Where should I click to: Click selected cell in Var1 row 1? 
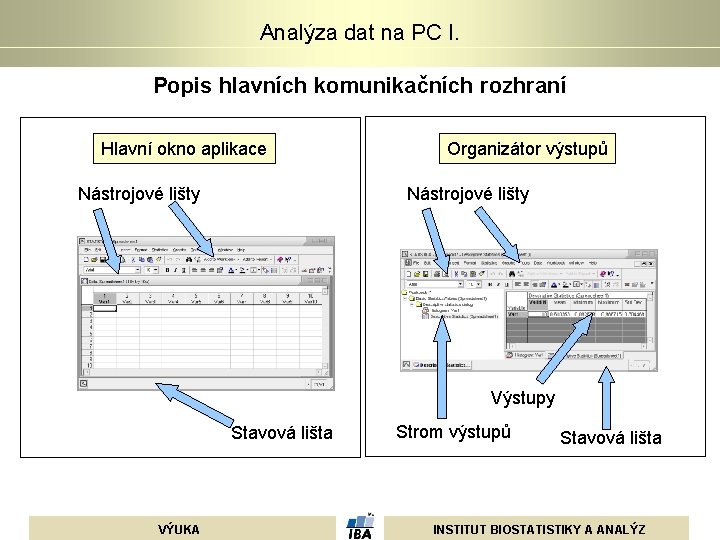105,309
